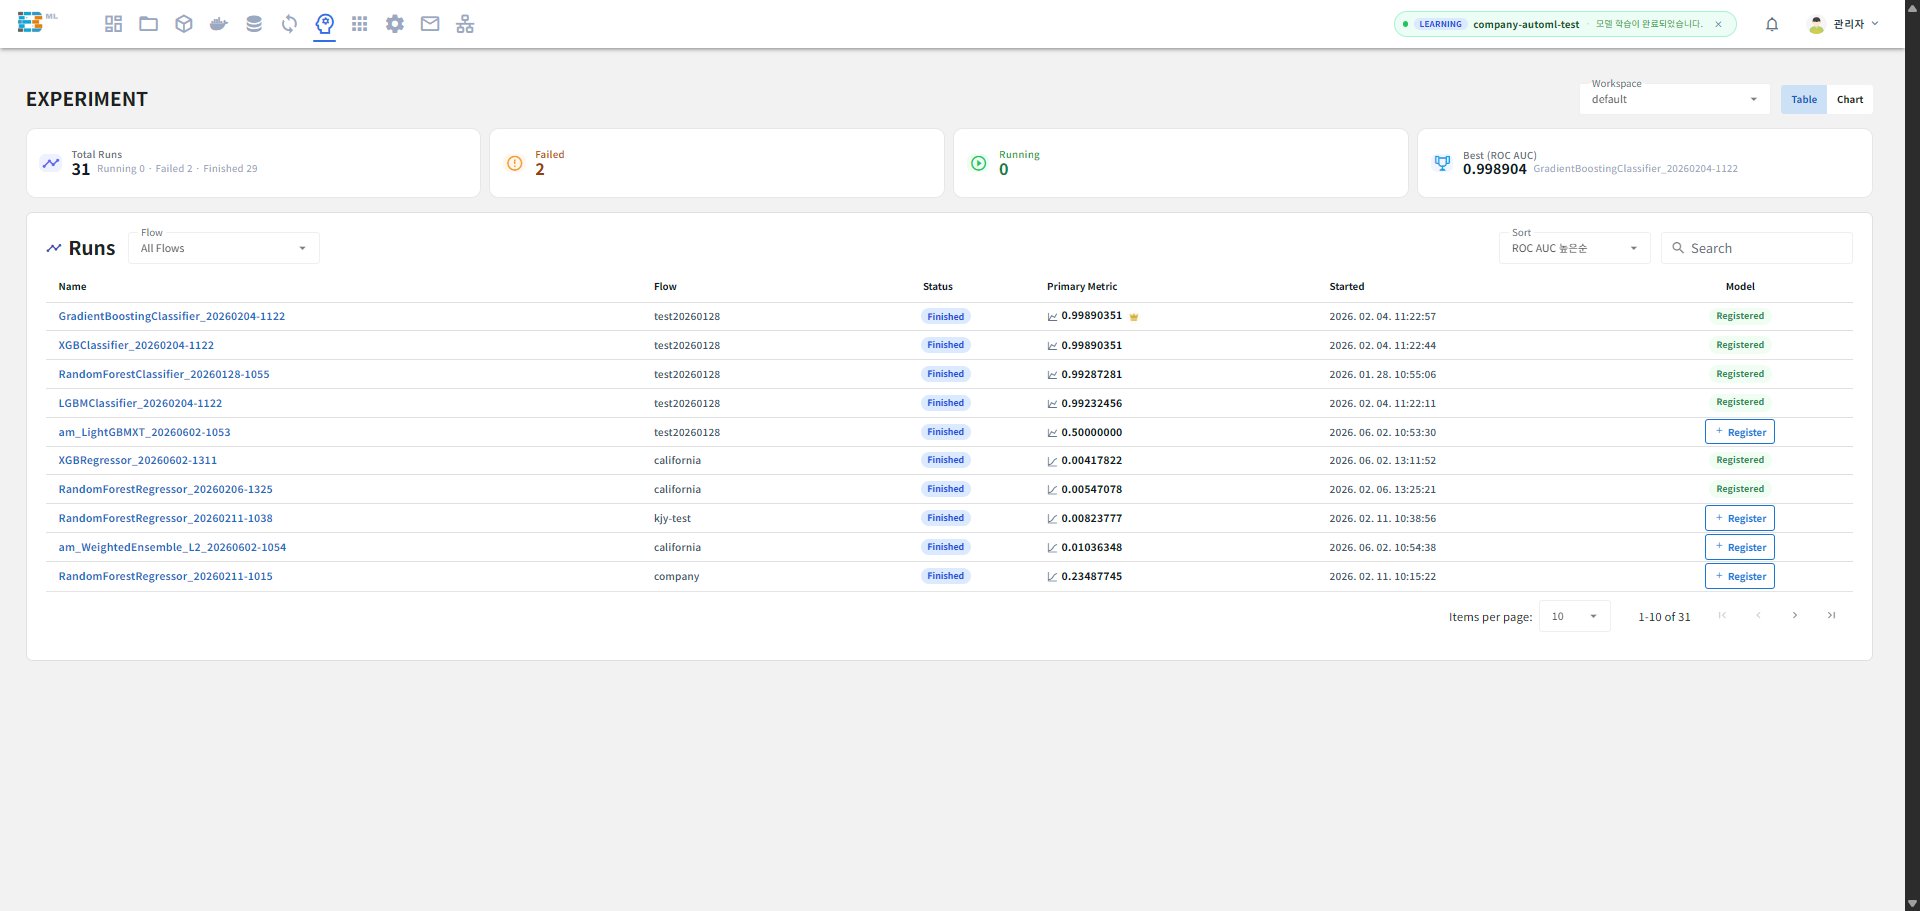Viewport: 1920px width, 911px height.
Task: Open RandomForestRegressor_20260211-1015 run
Action: [165, 576]
